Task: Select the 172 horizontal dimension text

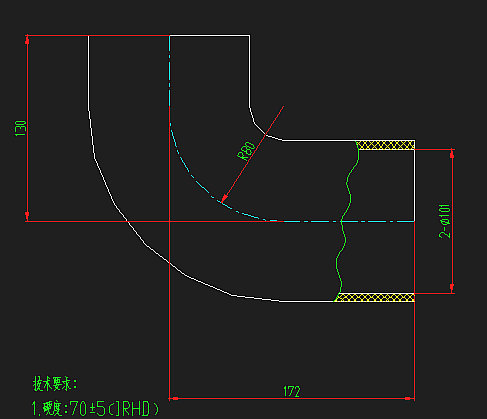Action: (292, 391)
